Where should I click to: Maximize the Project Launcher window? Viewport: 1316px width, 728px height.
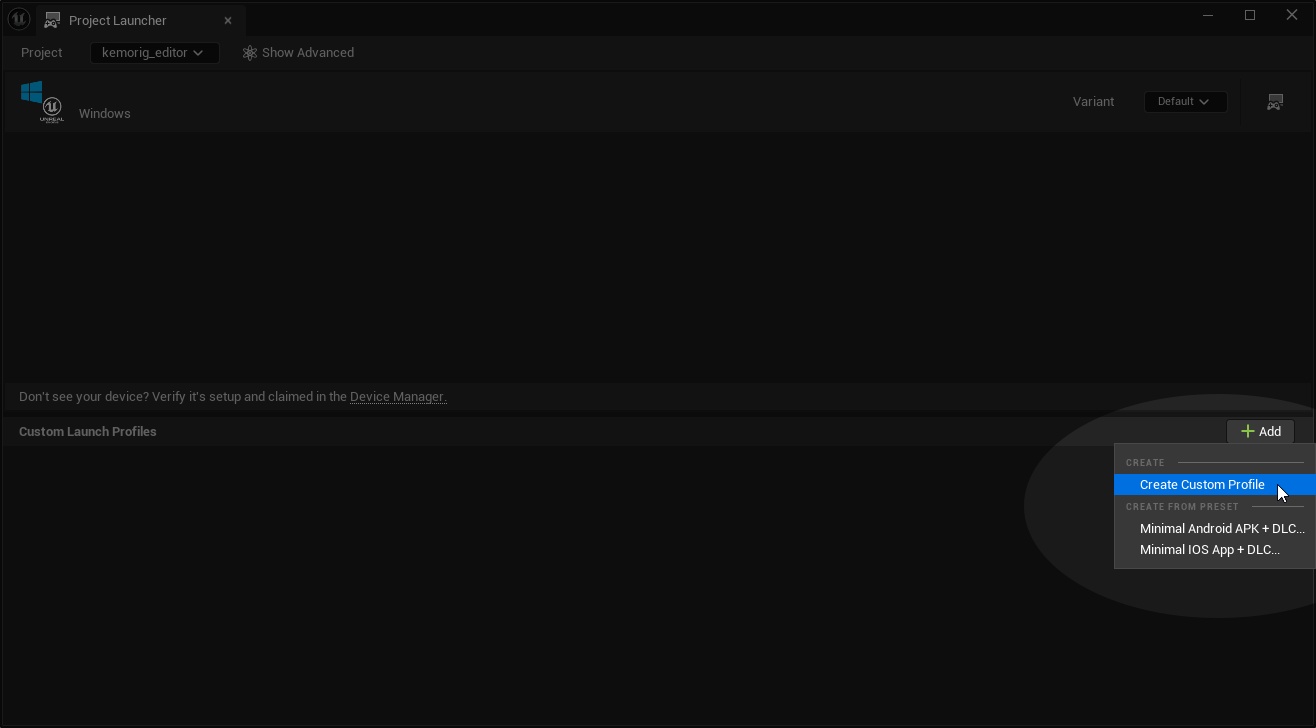pos(1250,15)
